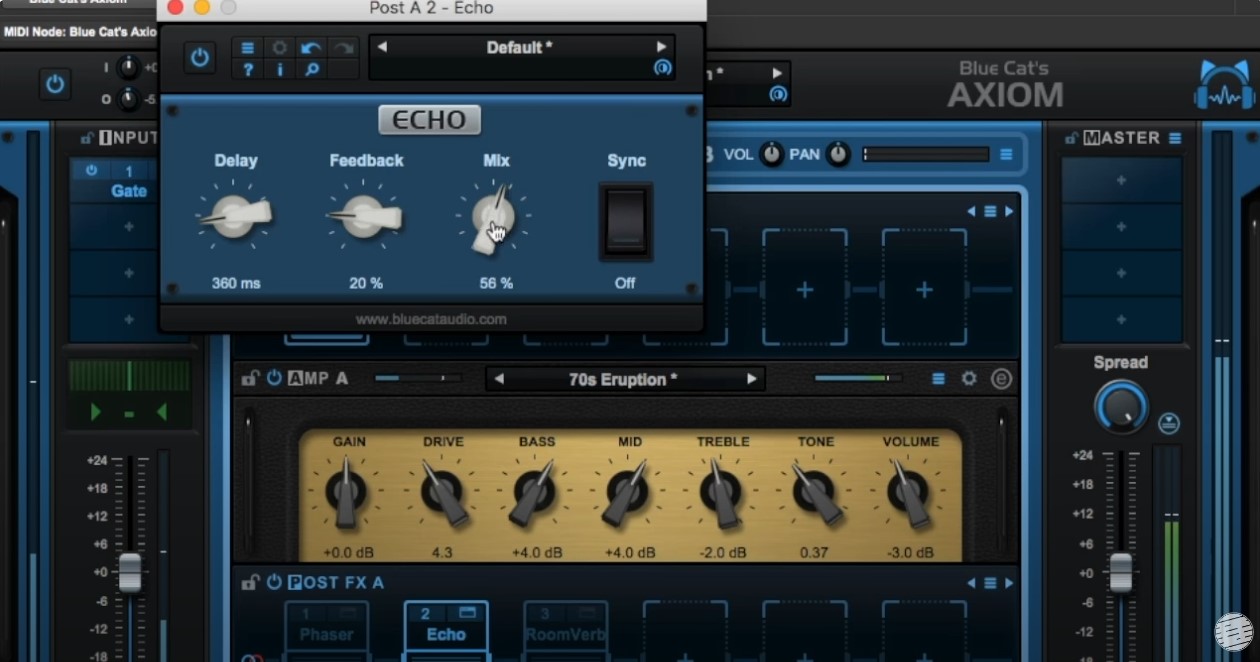The width and height of the screenshot is (1260, 662).
Task: Show Echo plugin info
Action: click(x=279, y=69)
